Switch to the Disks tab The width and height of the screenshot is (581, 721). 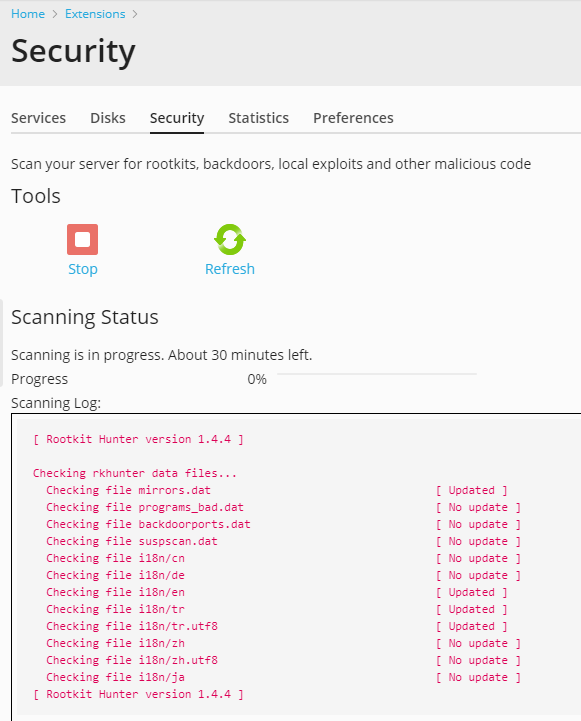(108, 118)
